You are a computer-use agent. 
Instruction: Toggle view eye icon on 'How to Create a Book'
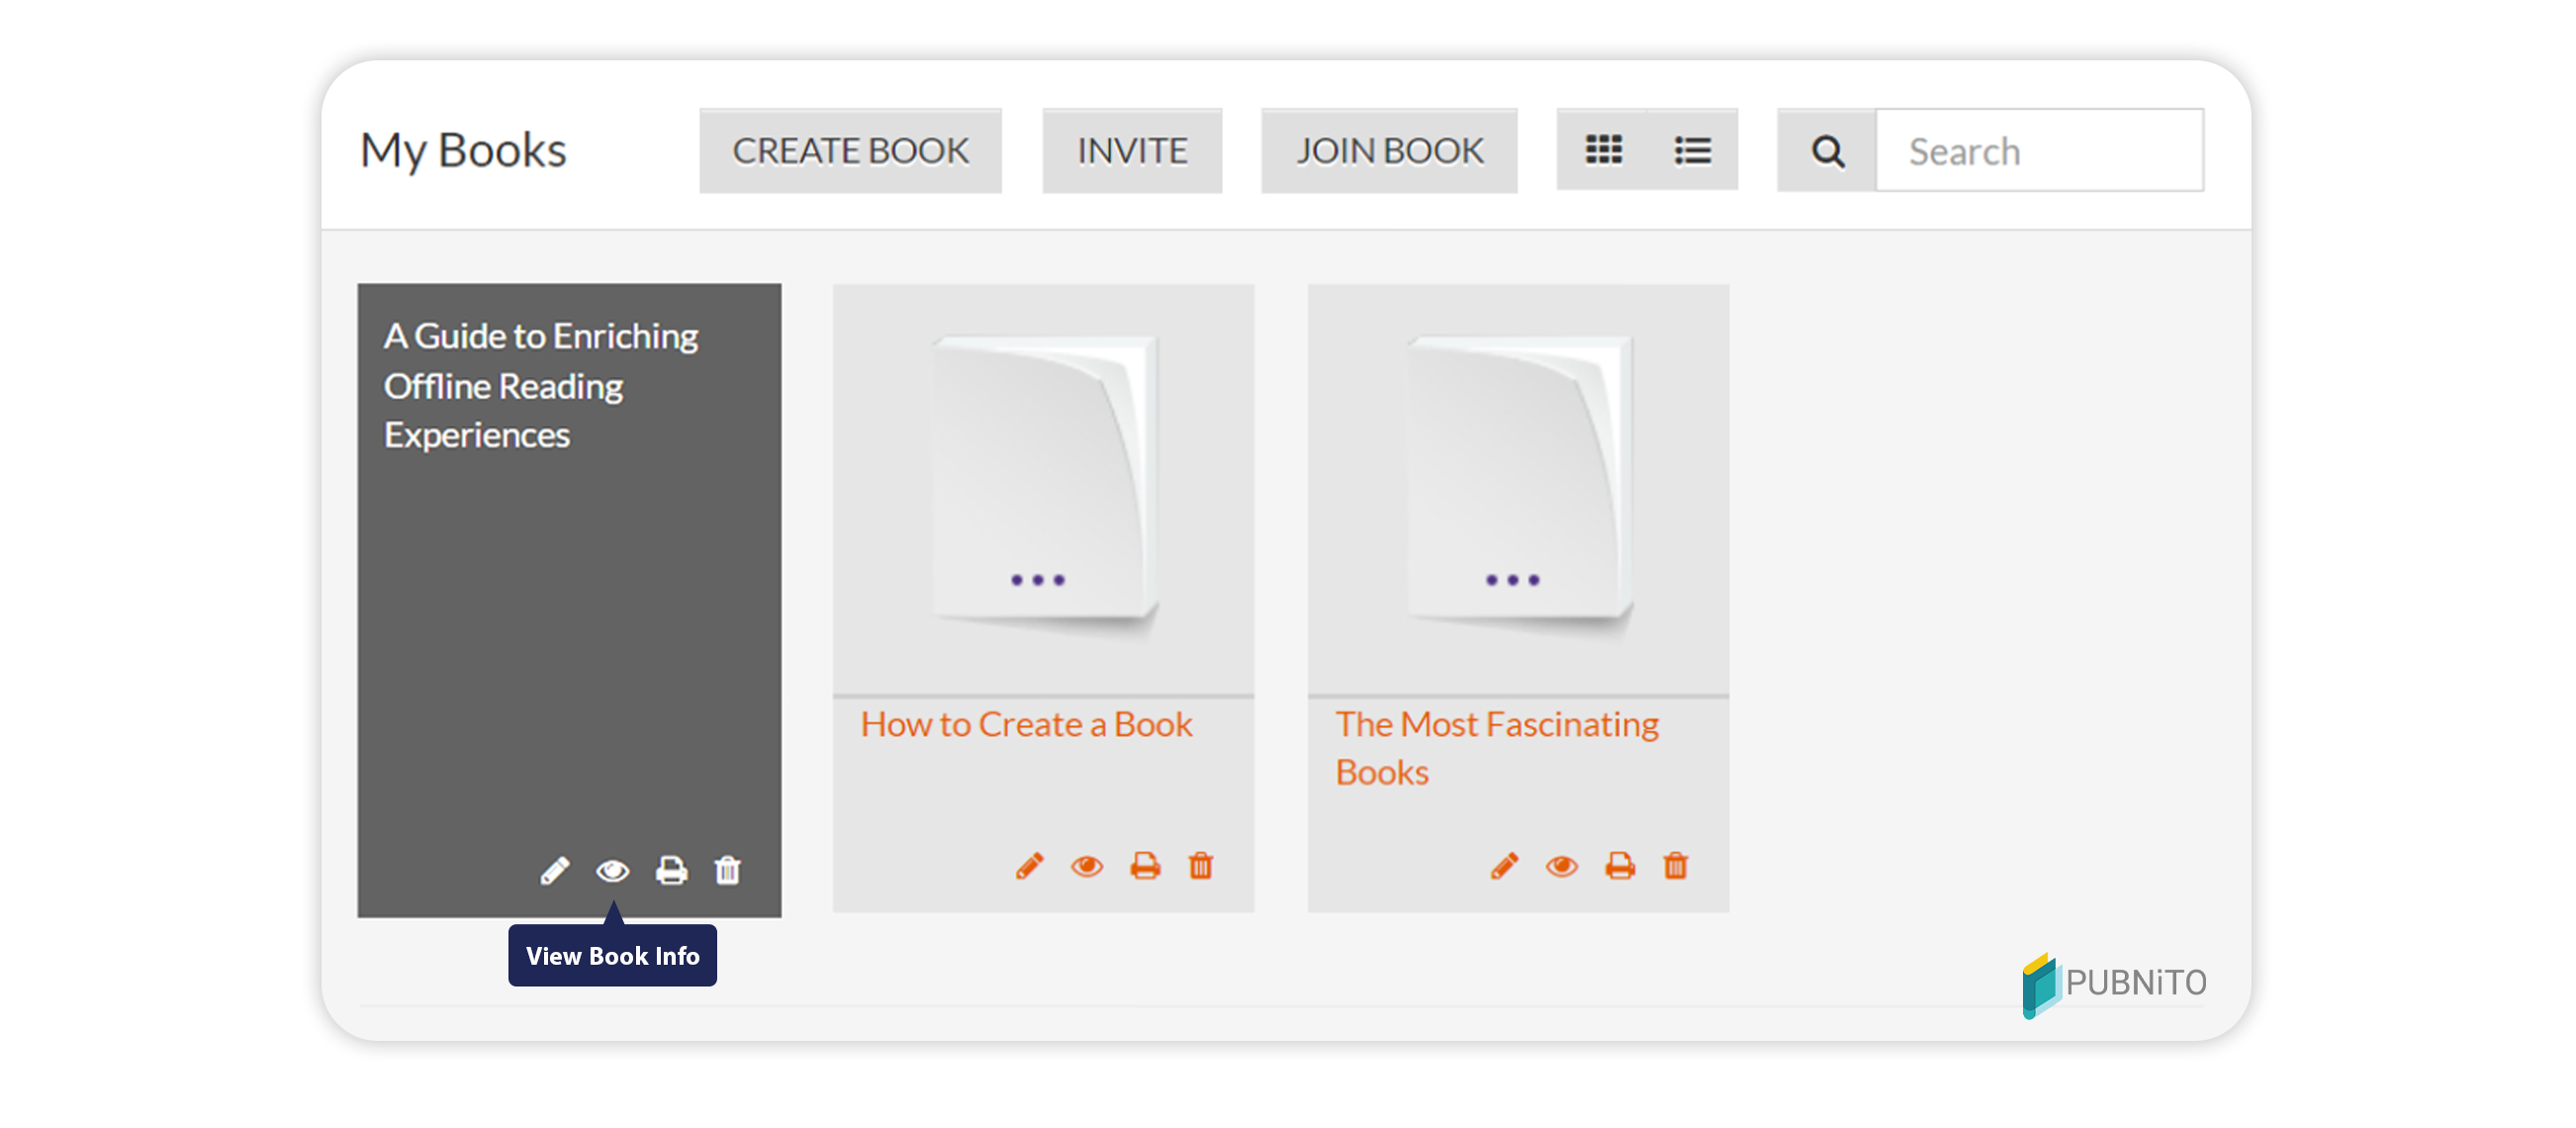point(1086,865)
